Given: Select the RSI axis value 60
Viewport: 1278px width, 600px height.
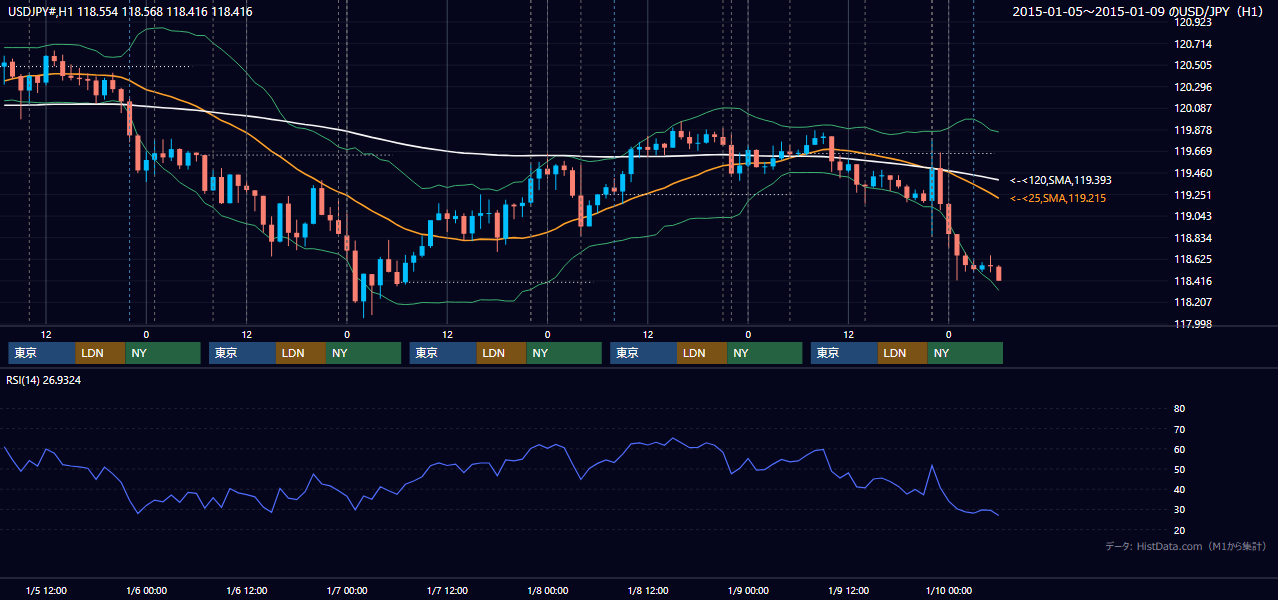Looking at the screenshot, I should [1179, 449].
